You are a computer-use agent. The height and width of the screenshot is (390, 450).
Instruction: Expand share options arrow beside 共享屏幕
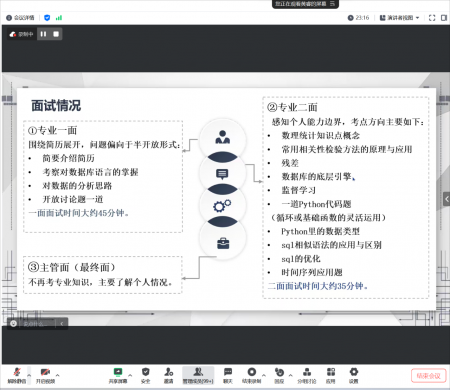(x=130, y=375)
